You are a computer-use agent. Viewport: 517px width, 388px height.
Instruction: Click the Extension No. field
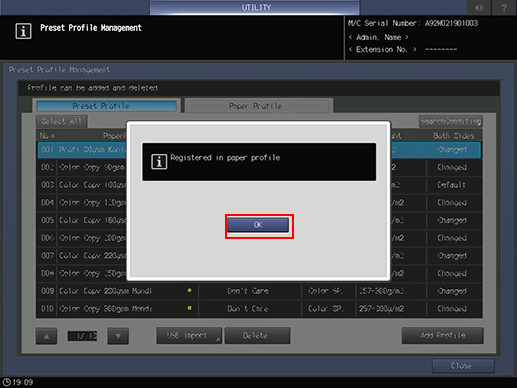click(403, 50)
